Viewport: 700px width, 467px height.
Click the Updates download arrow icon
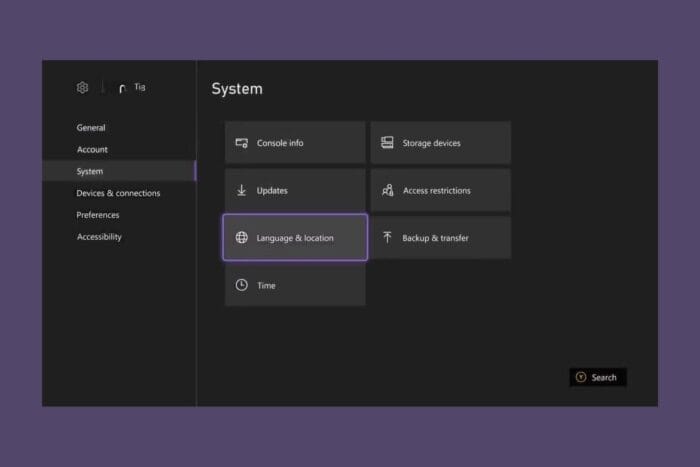tap(242, 190)
